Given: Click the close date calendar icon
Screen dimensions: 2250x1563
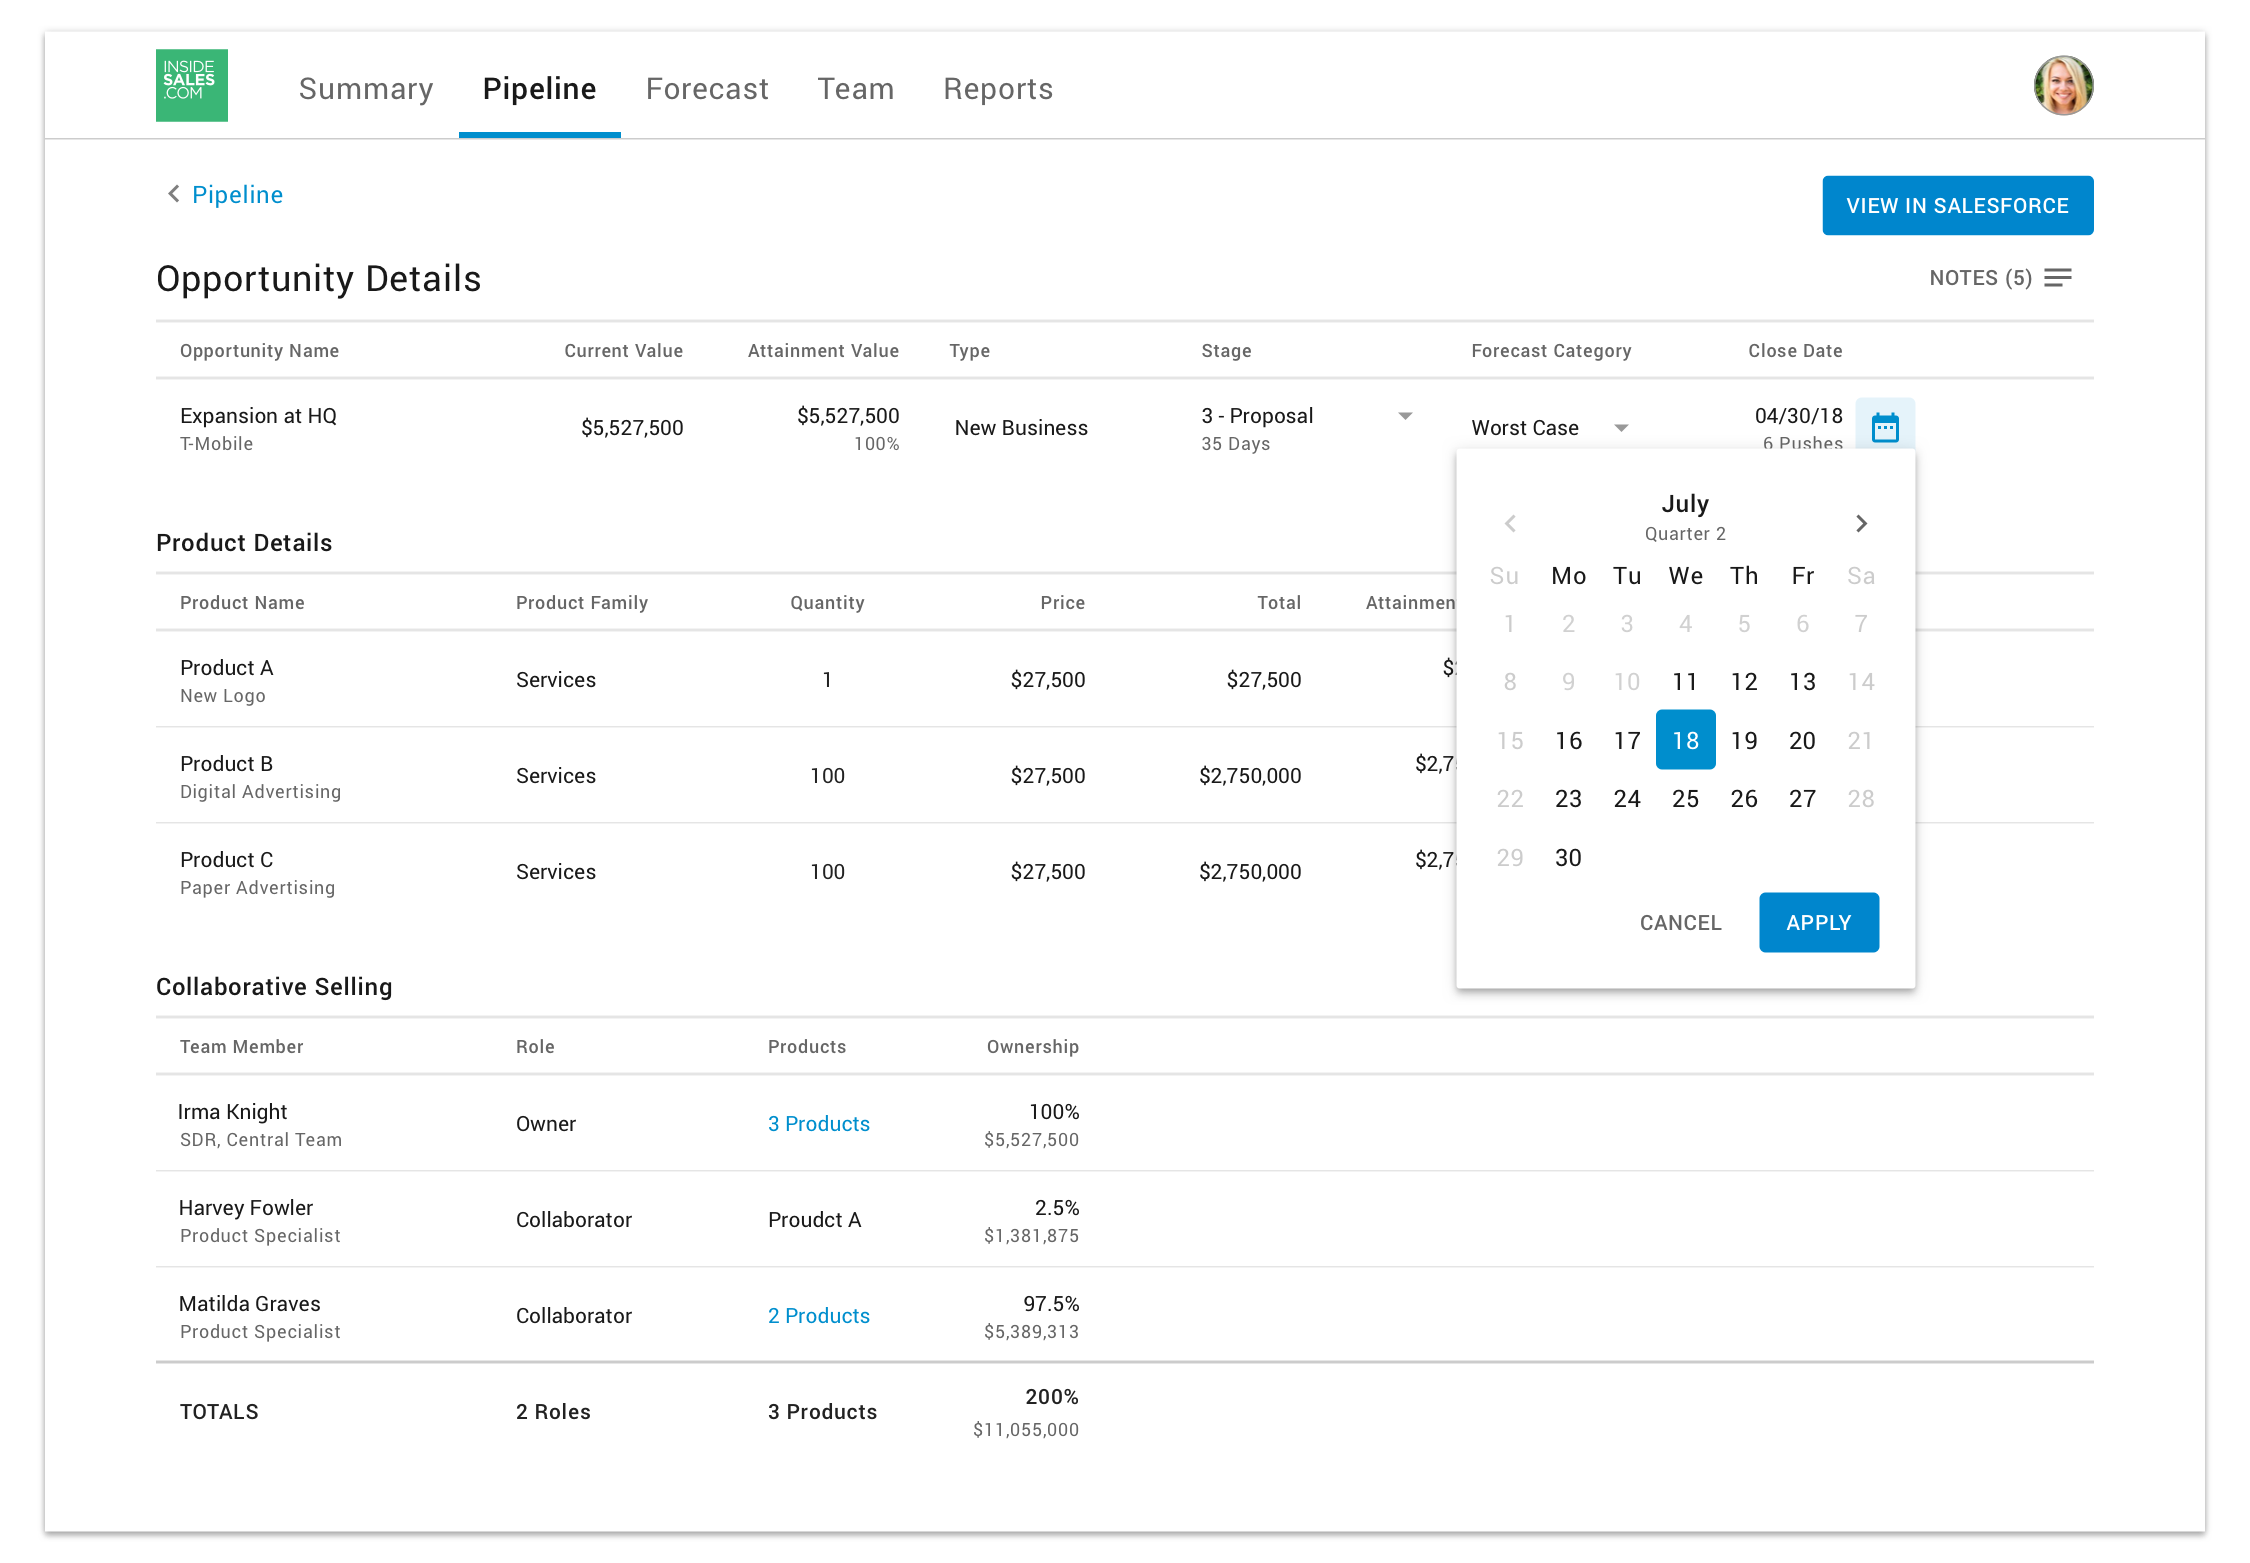Looking at the screenshot, I should 1885,427.
